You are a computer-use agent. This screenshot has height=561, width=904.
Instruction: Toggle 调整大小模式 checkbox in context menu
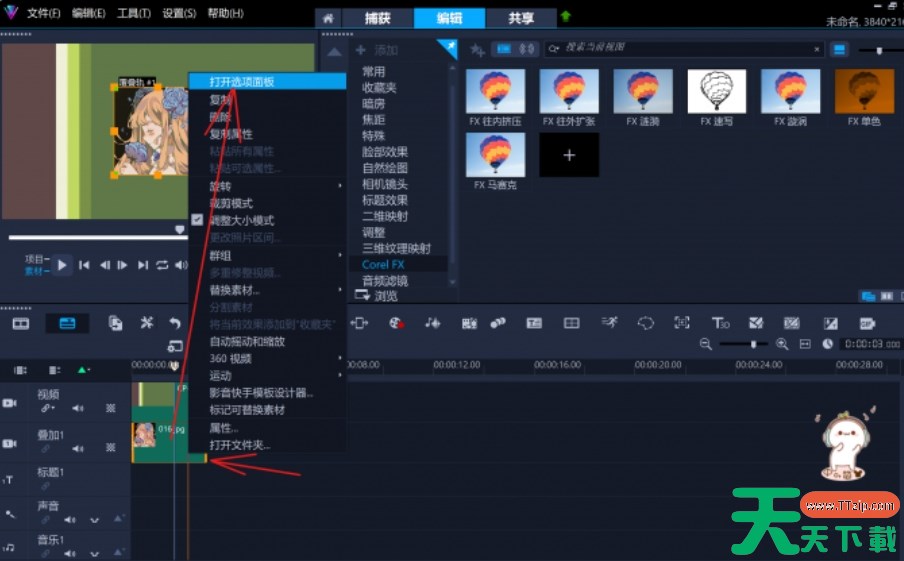click(x=197, y=220)
